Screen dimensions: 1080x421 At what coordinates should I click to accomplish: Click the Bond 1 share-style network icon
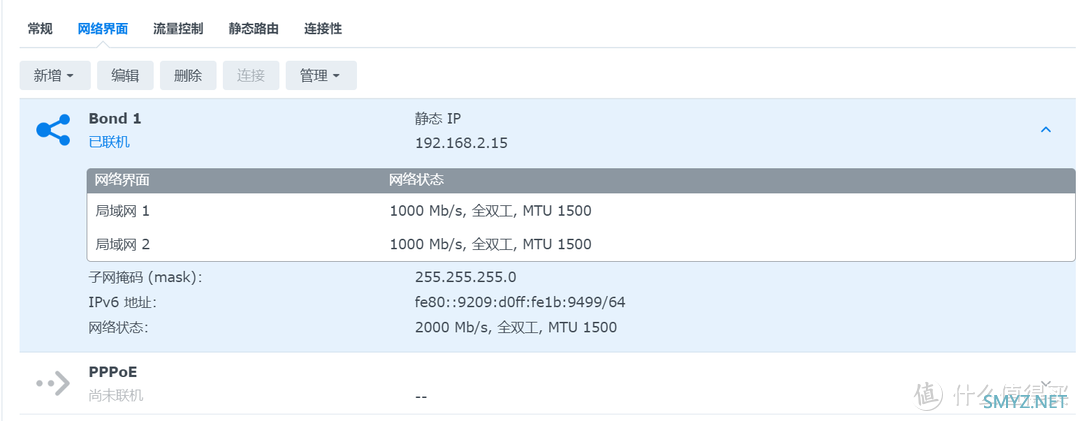[53, 130]
